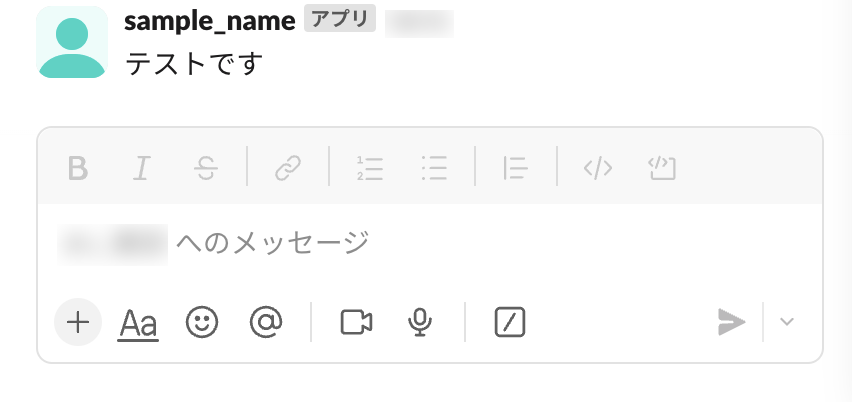The width and height of the screenshot is (852, 402).
Task: Start a bulleted list
Action: point(434,168)
